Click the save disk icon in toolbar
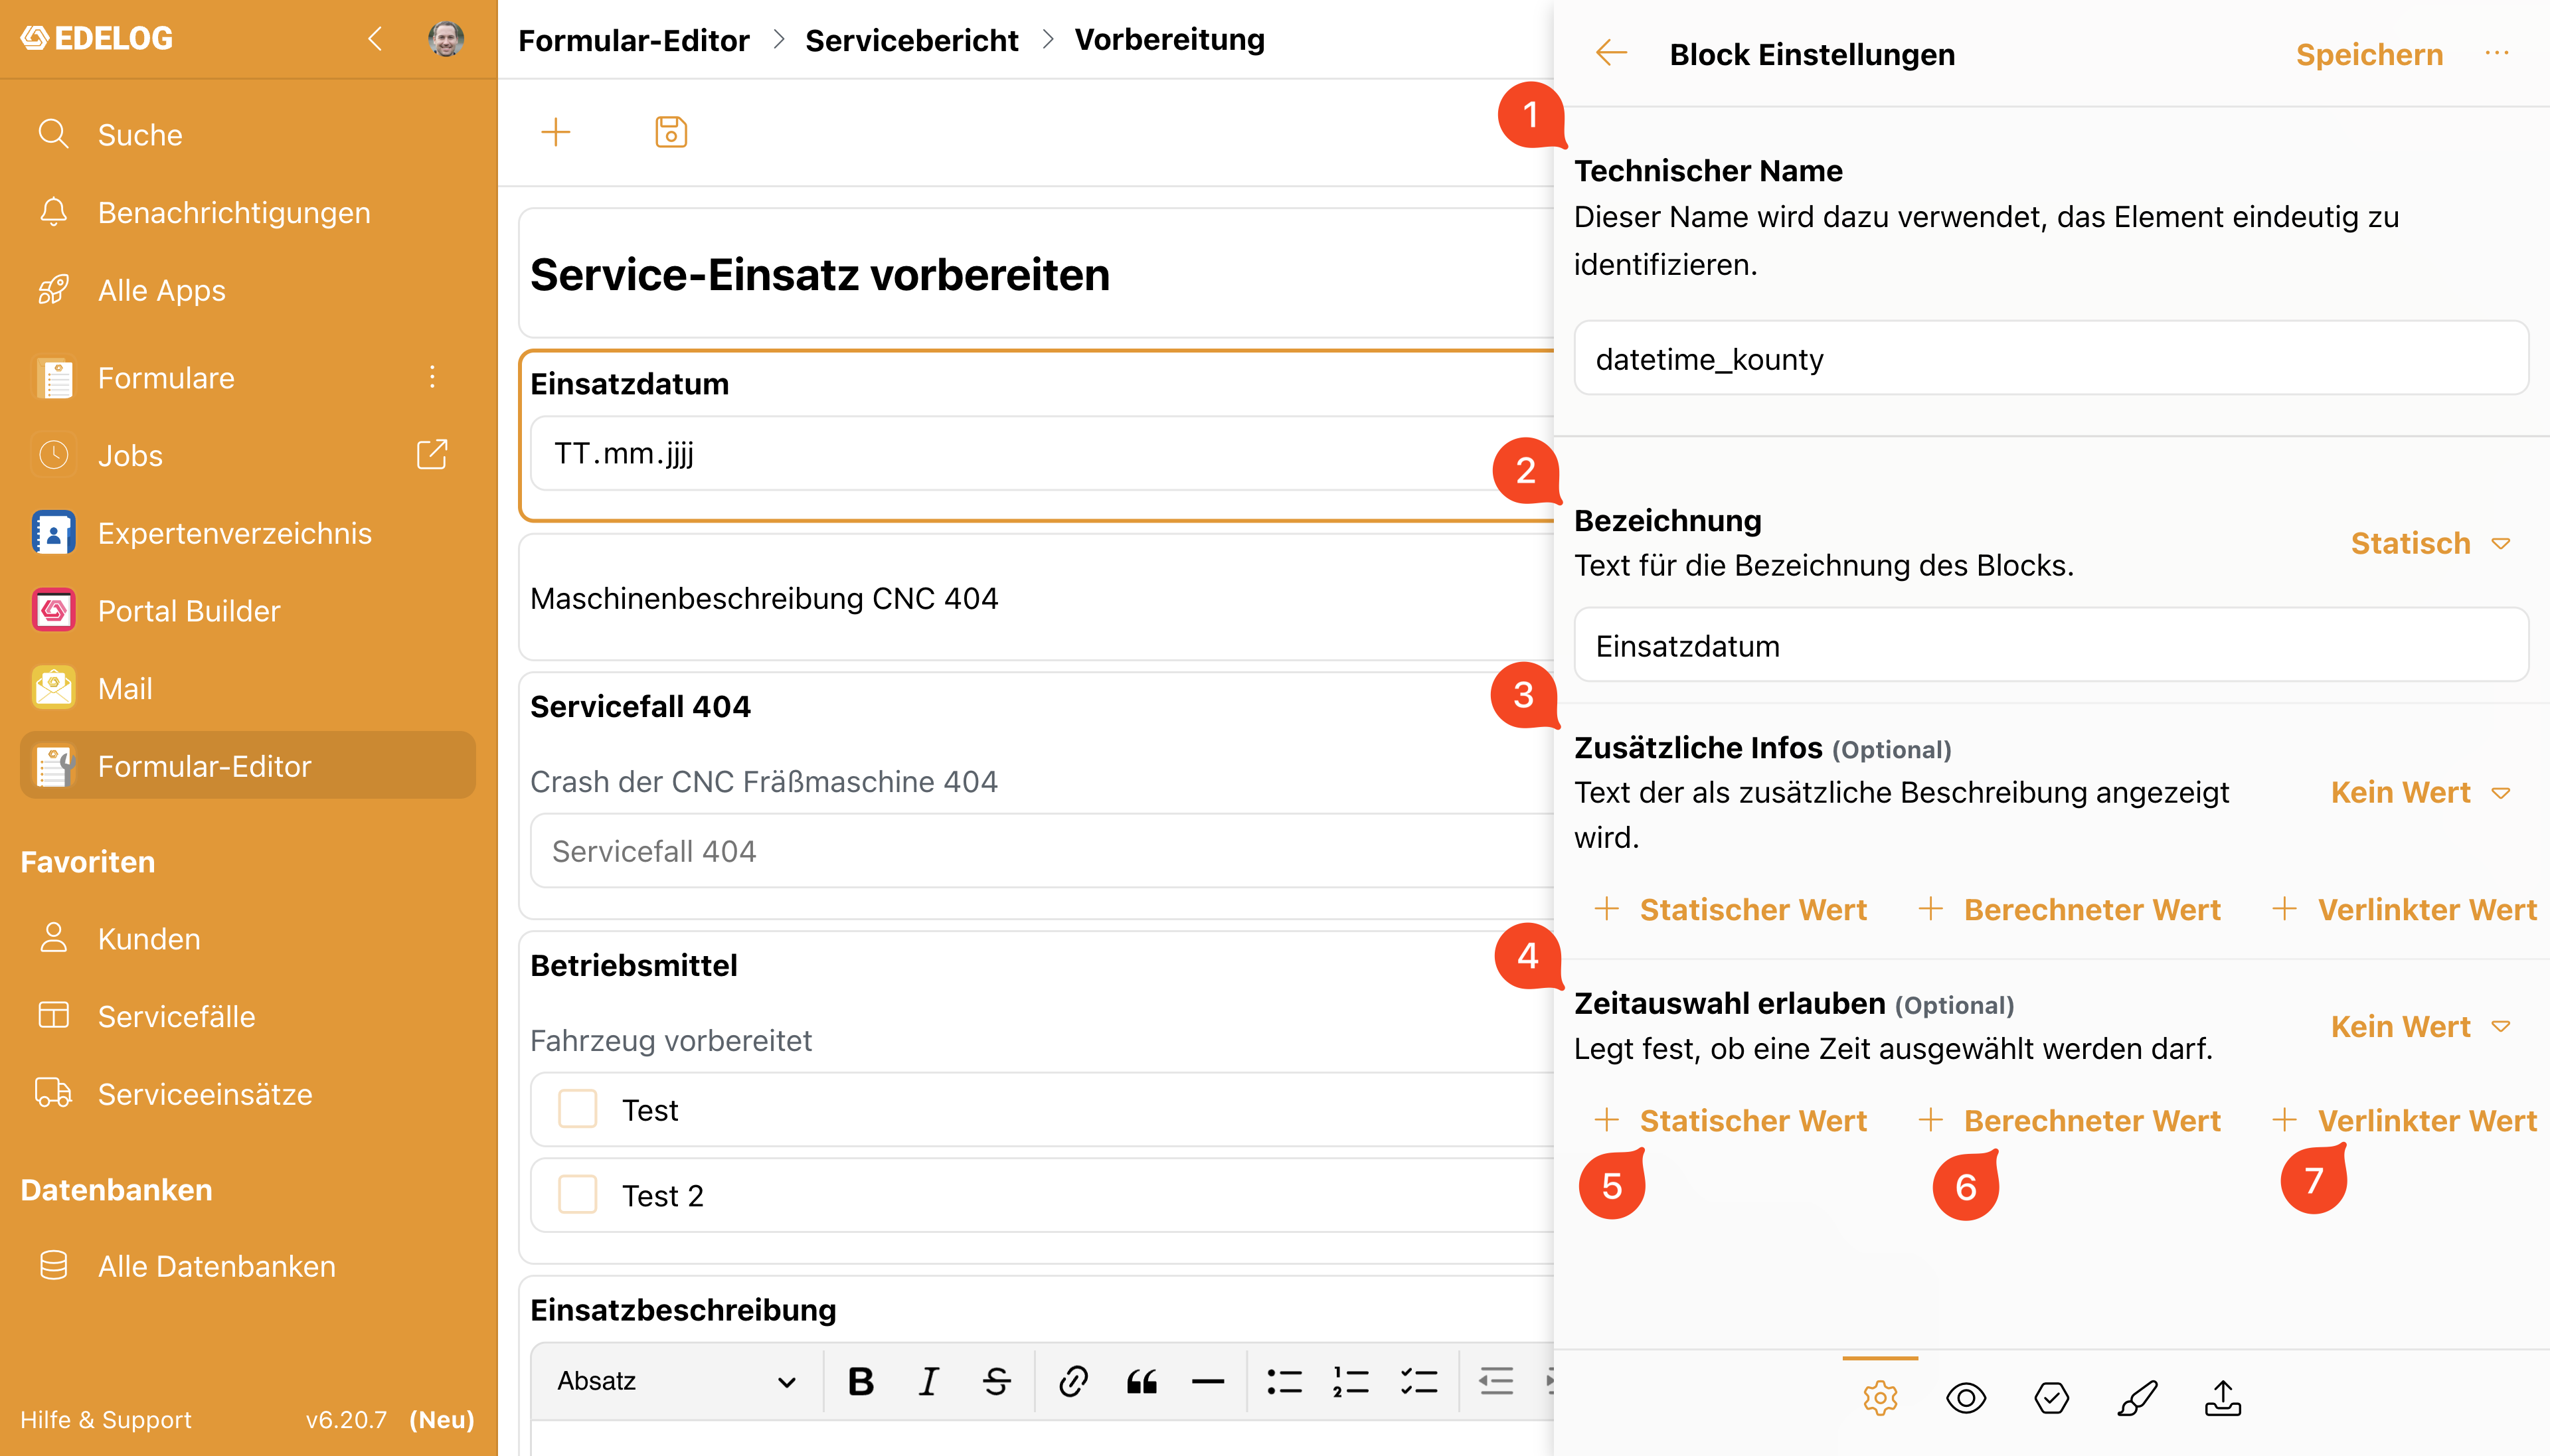Screen dimensions: 2550x1456 [x=671, y=132]
